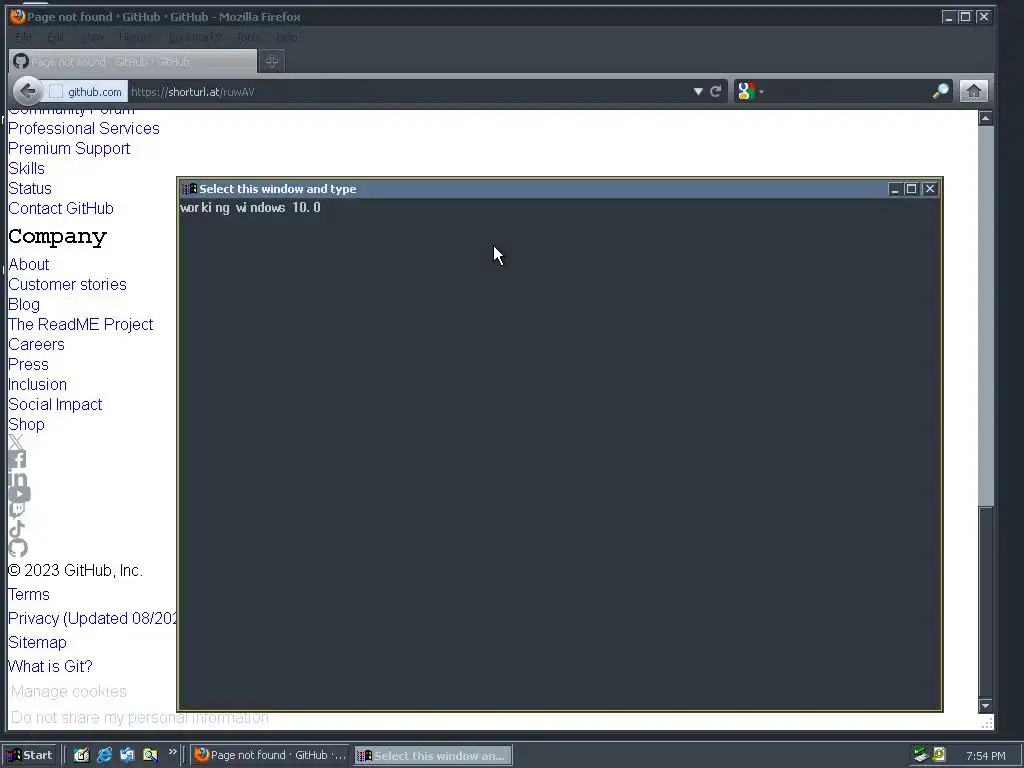
Task: Go back with the Firefox back arrow
Action: click(x=27, y=91)
